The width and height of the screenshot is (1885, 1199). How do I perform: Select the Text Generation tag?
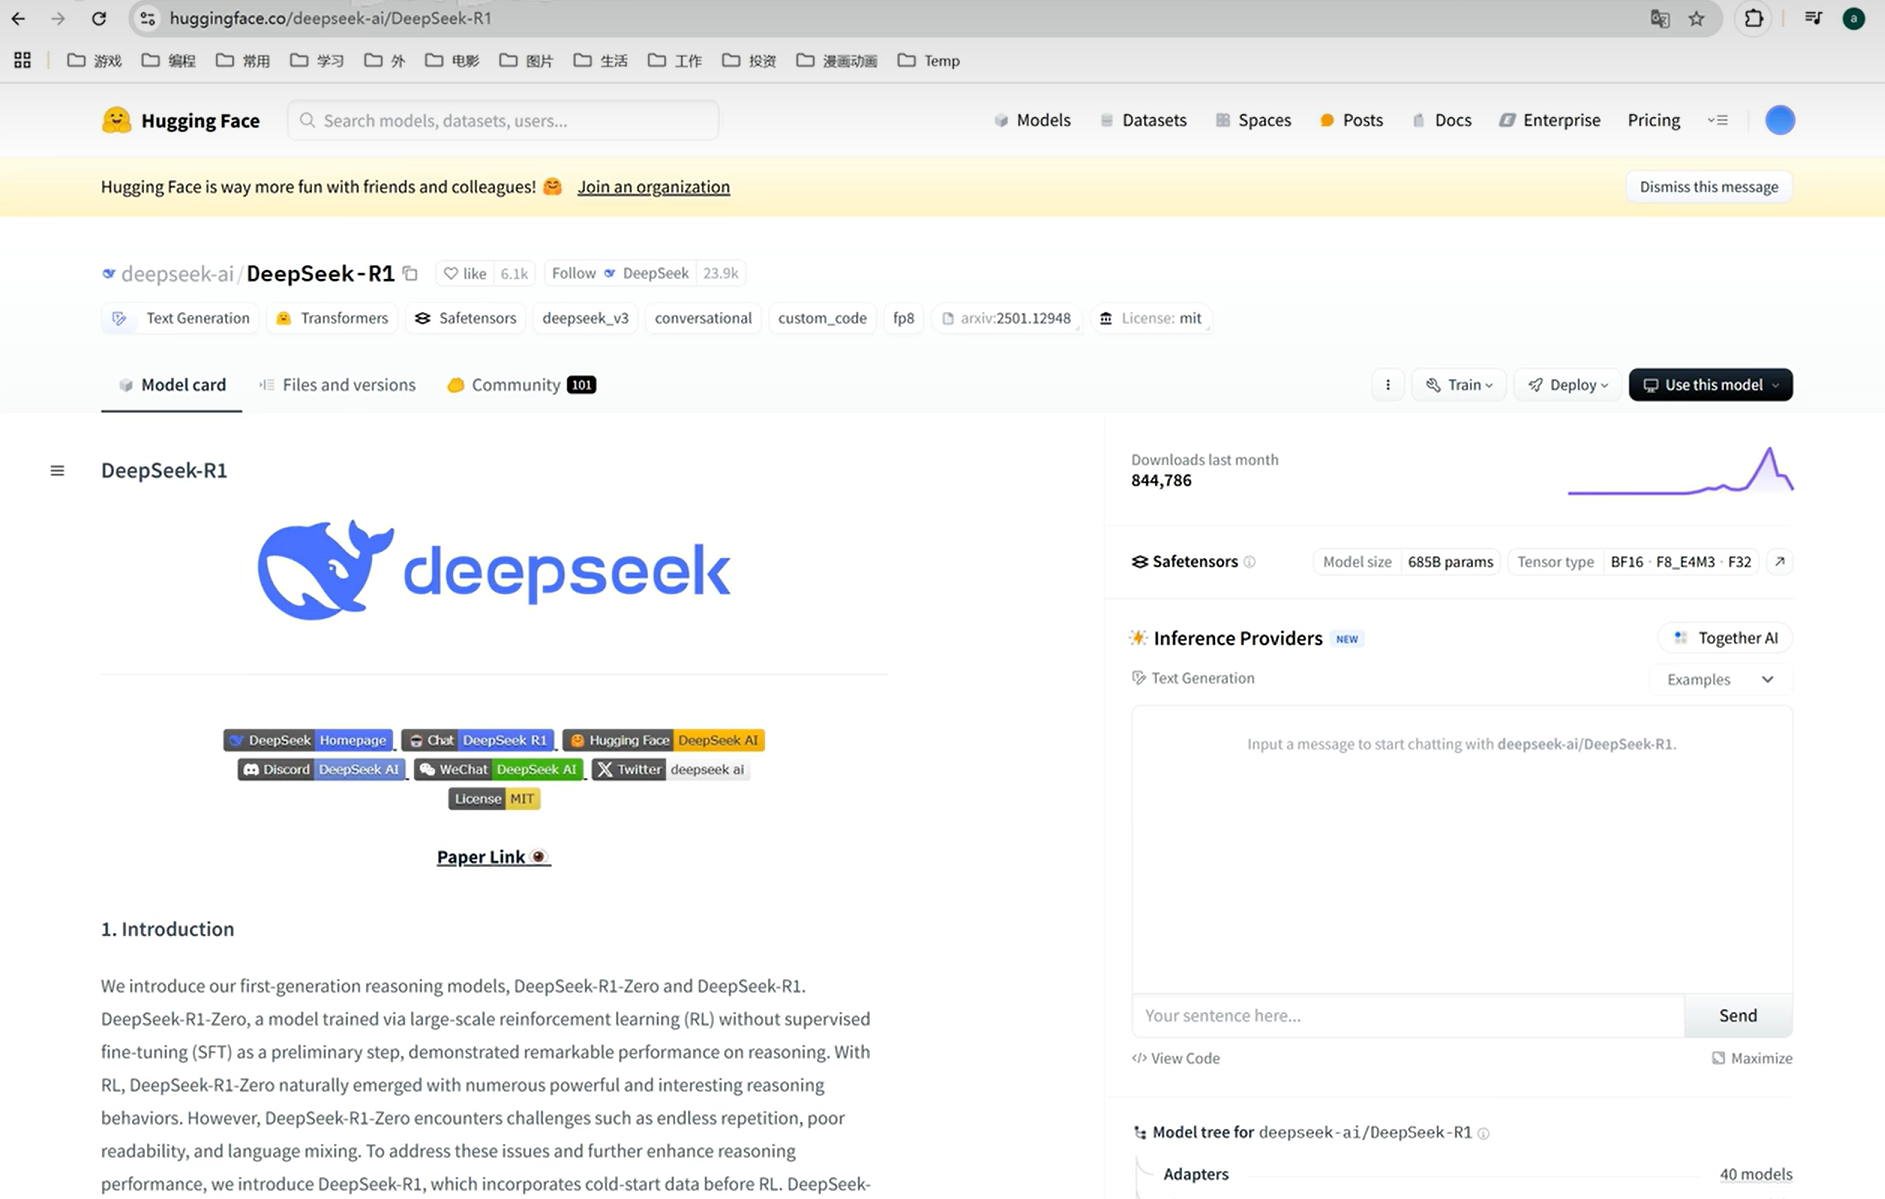point(181,318)
